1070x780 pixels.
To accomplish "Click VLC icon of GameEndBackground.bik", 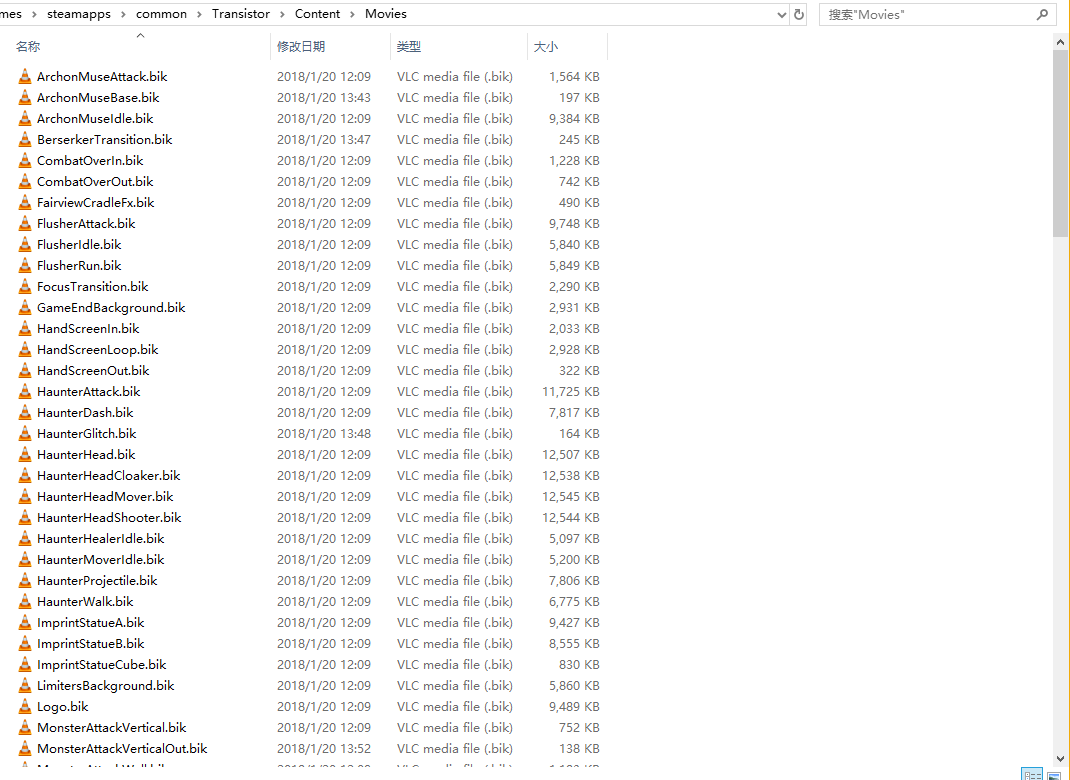I will point(25,308).
